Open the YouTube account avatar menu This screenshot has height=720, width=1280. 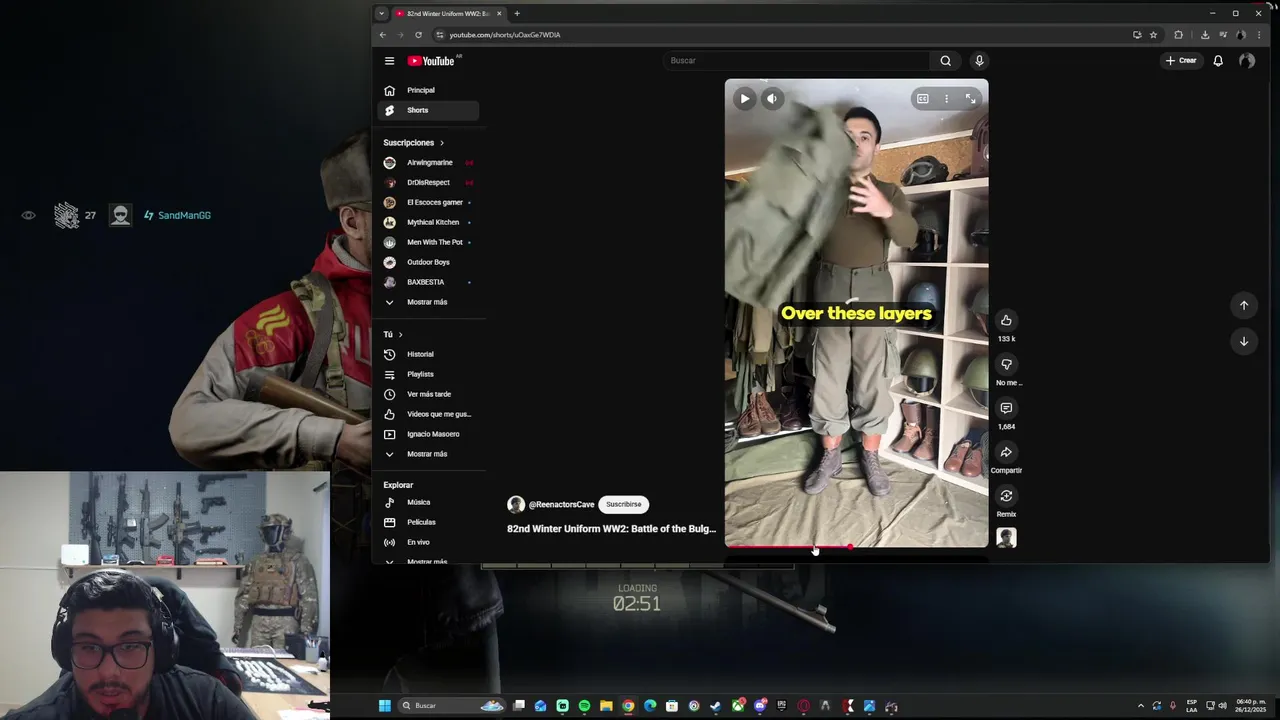[1247, 61]
